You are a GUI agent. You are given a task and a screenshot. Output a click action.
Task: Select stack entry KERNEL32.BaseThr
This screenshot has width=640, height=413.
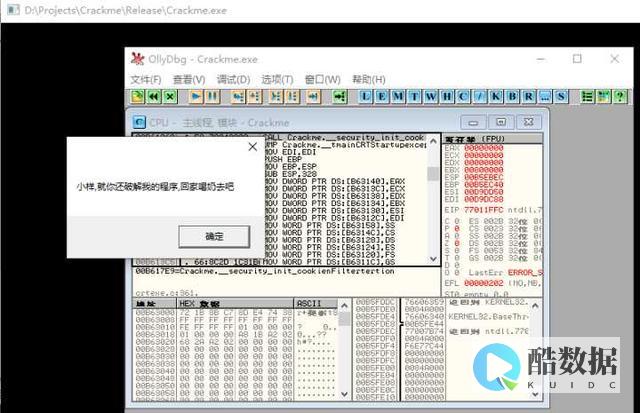click(488, 317)
